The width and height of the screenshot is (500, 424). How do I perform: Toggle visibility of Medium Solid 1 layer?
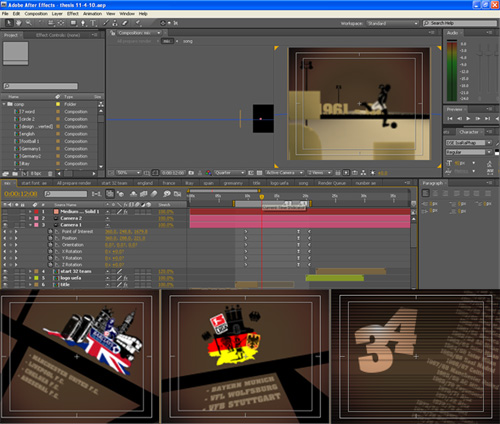click(x=5, y=212)
